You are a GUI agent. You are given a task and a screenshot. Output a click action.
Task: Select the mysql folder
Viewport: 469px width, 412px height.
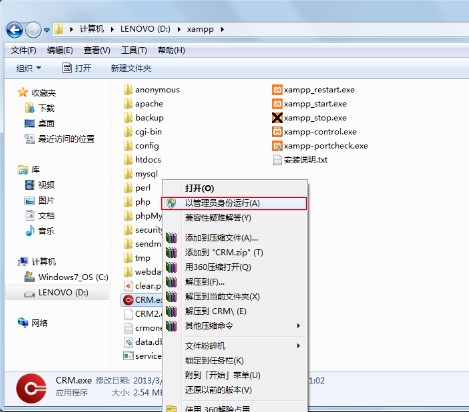[141, 174]
